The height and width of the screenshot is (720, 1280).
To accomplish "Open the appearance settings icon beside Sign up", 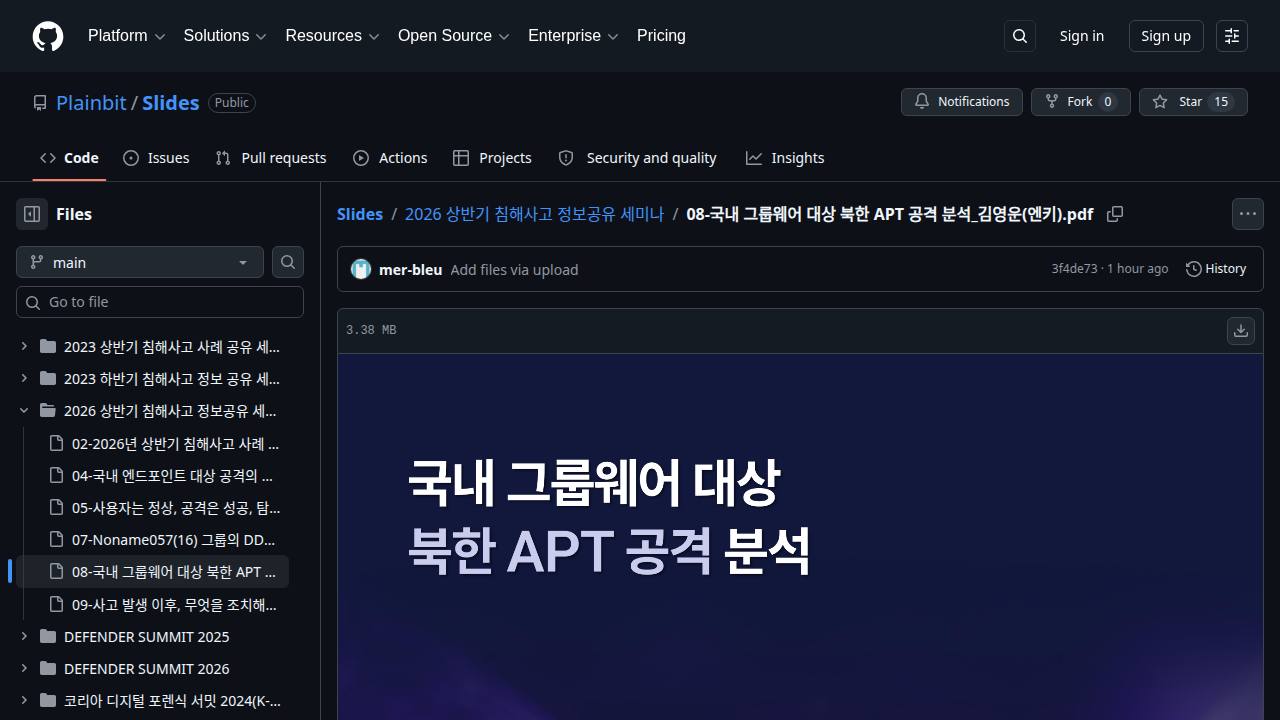I will [1232, 36].
